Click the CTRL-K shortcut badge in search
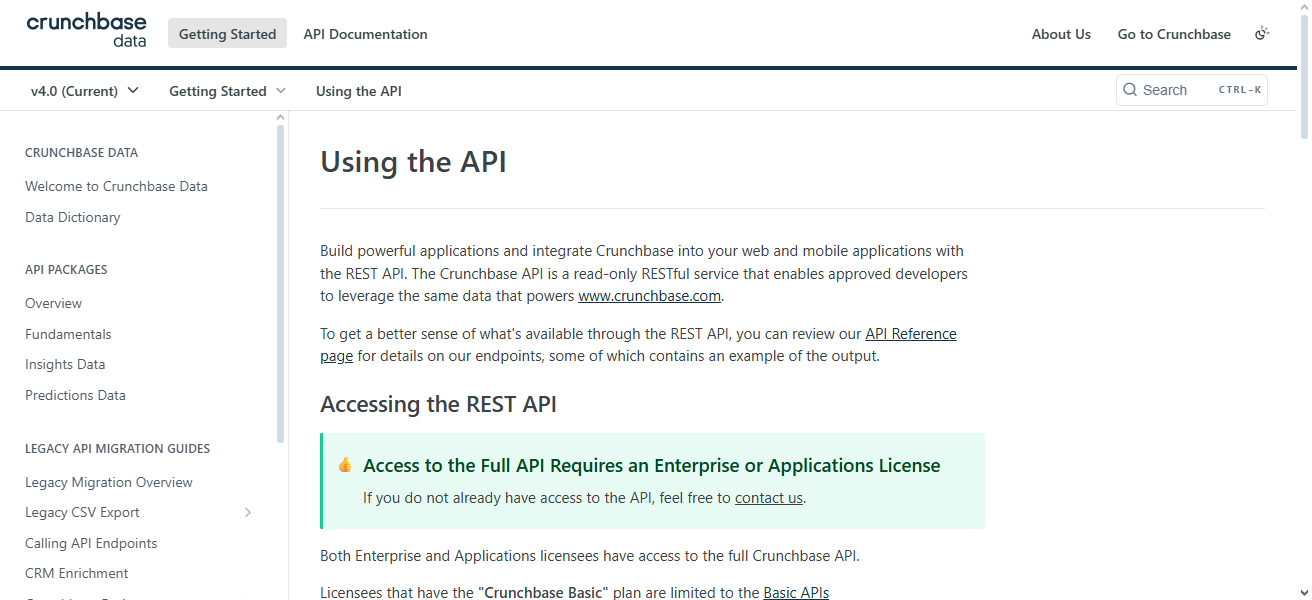 pyautogui.click(x=1239, y=89)
